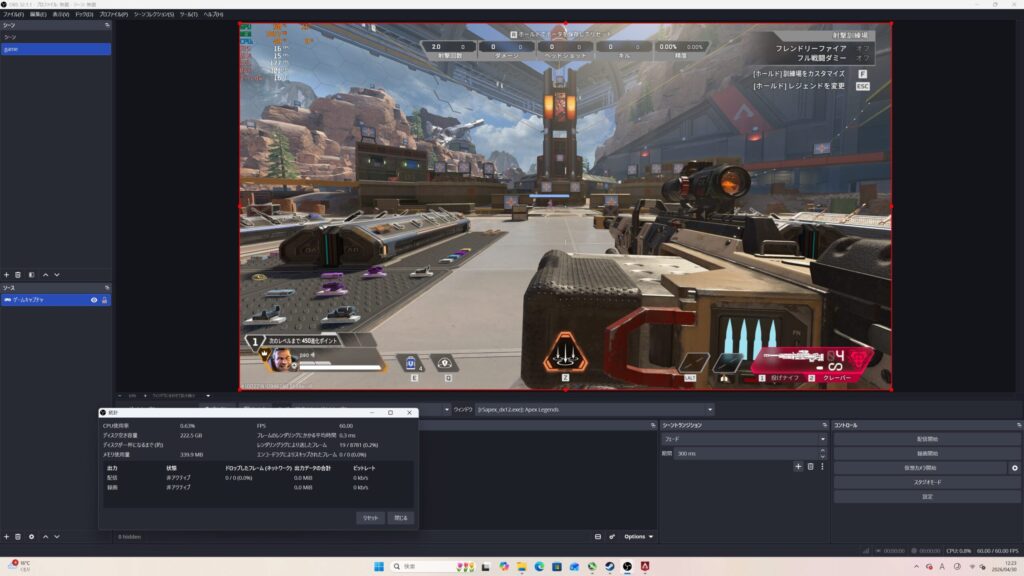Open the Microsoft Edge icon in the taskbar
This screenshot has width=1024, height=576.
pos(539,566)
